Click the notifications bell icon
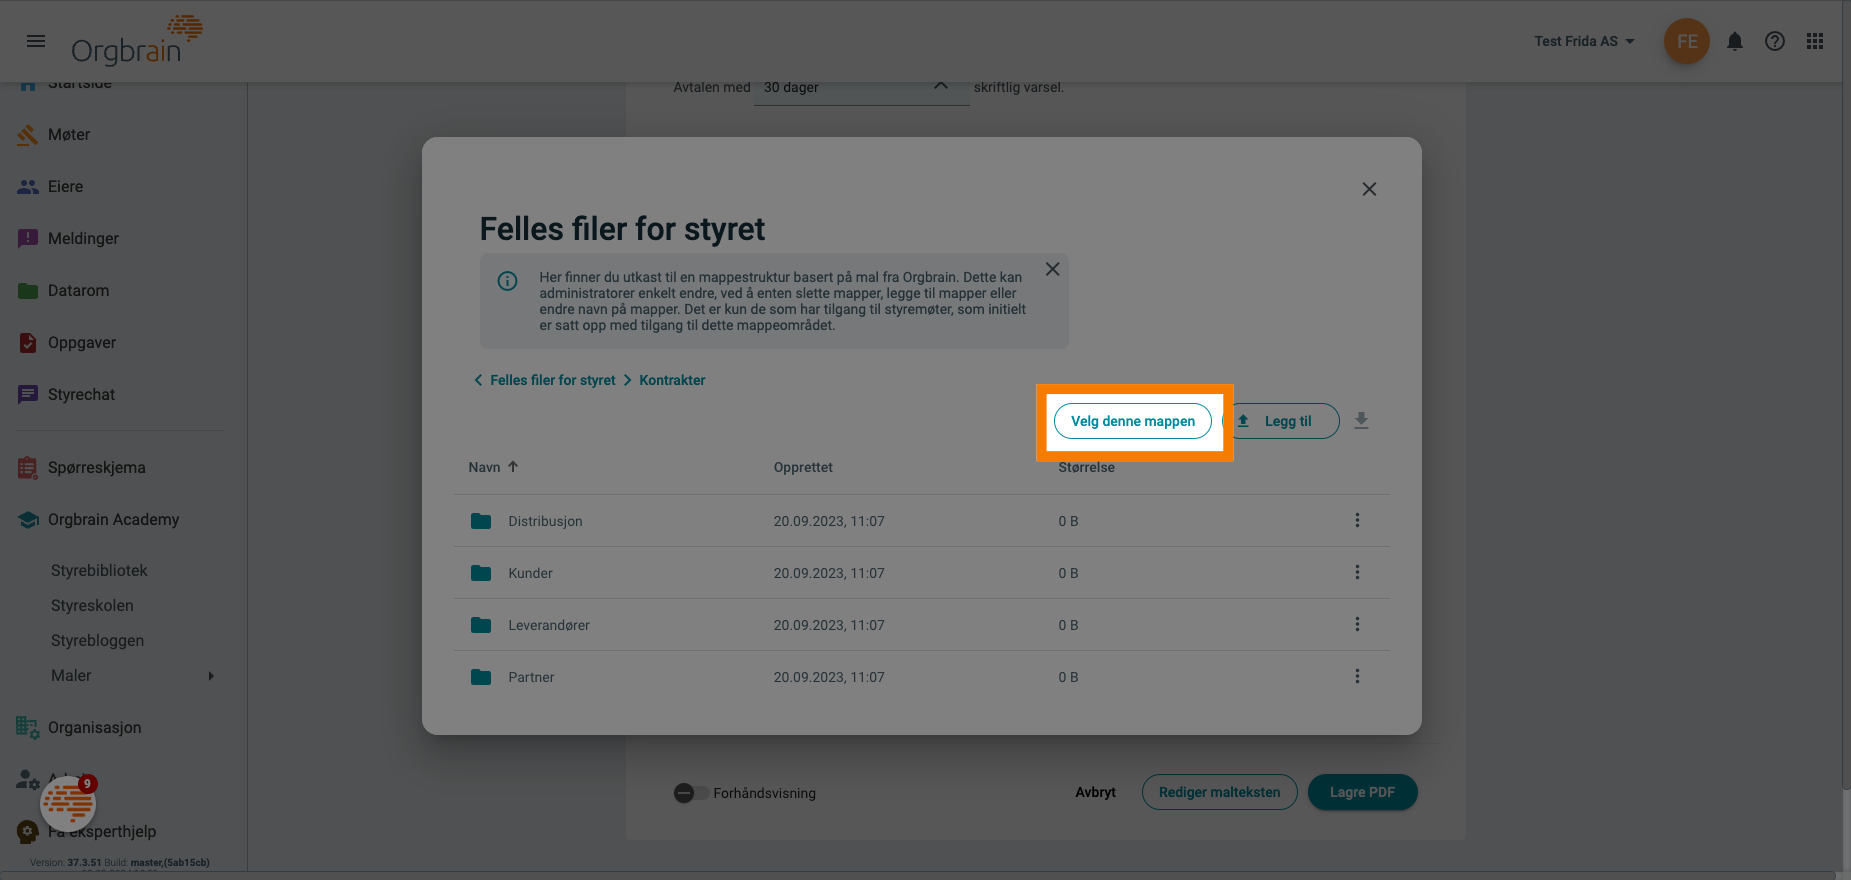The height and width of the screenshot is (880, 1851). pos(1735,41)
